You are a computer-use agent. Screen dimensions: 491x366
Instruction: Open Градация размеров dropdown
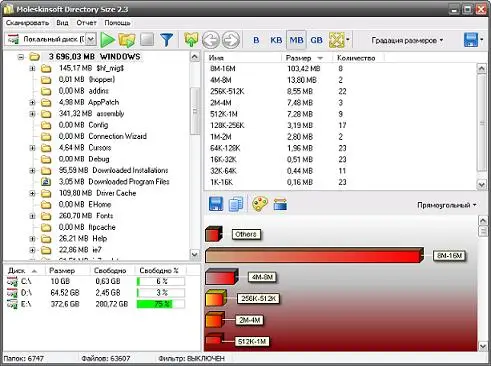(407, 40)
